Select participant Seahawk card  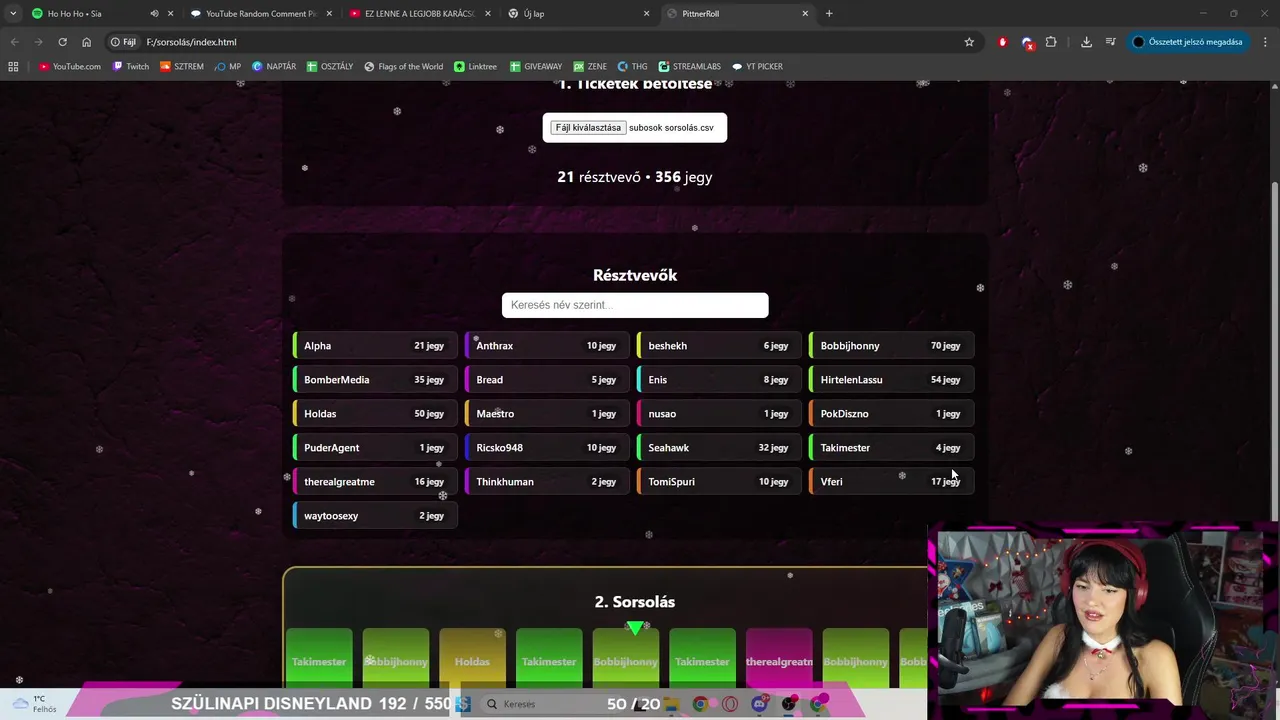(x=719, y=448)
